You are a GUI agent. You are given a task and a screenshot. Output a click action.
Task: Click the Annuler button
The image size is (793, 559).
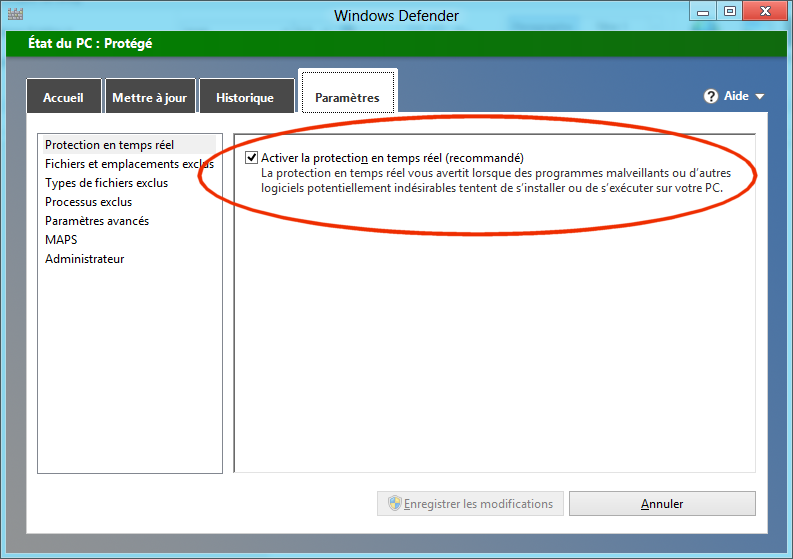pos(662,503)
